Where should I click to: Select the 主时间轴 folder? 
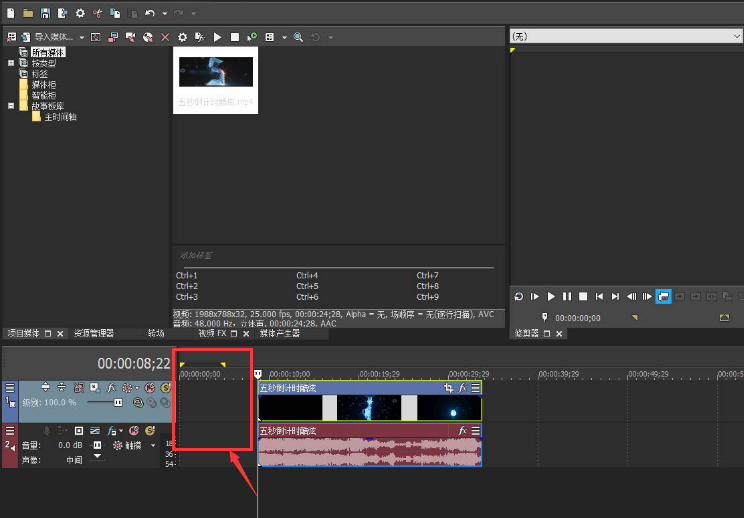click(x=60, y=117)
